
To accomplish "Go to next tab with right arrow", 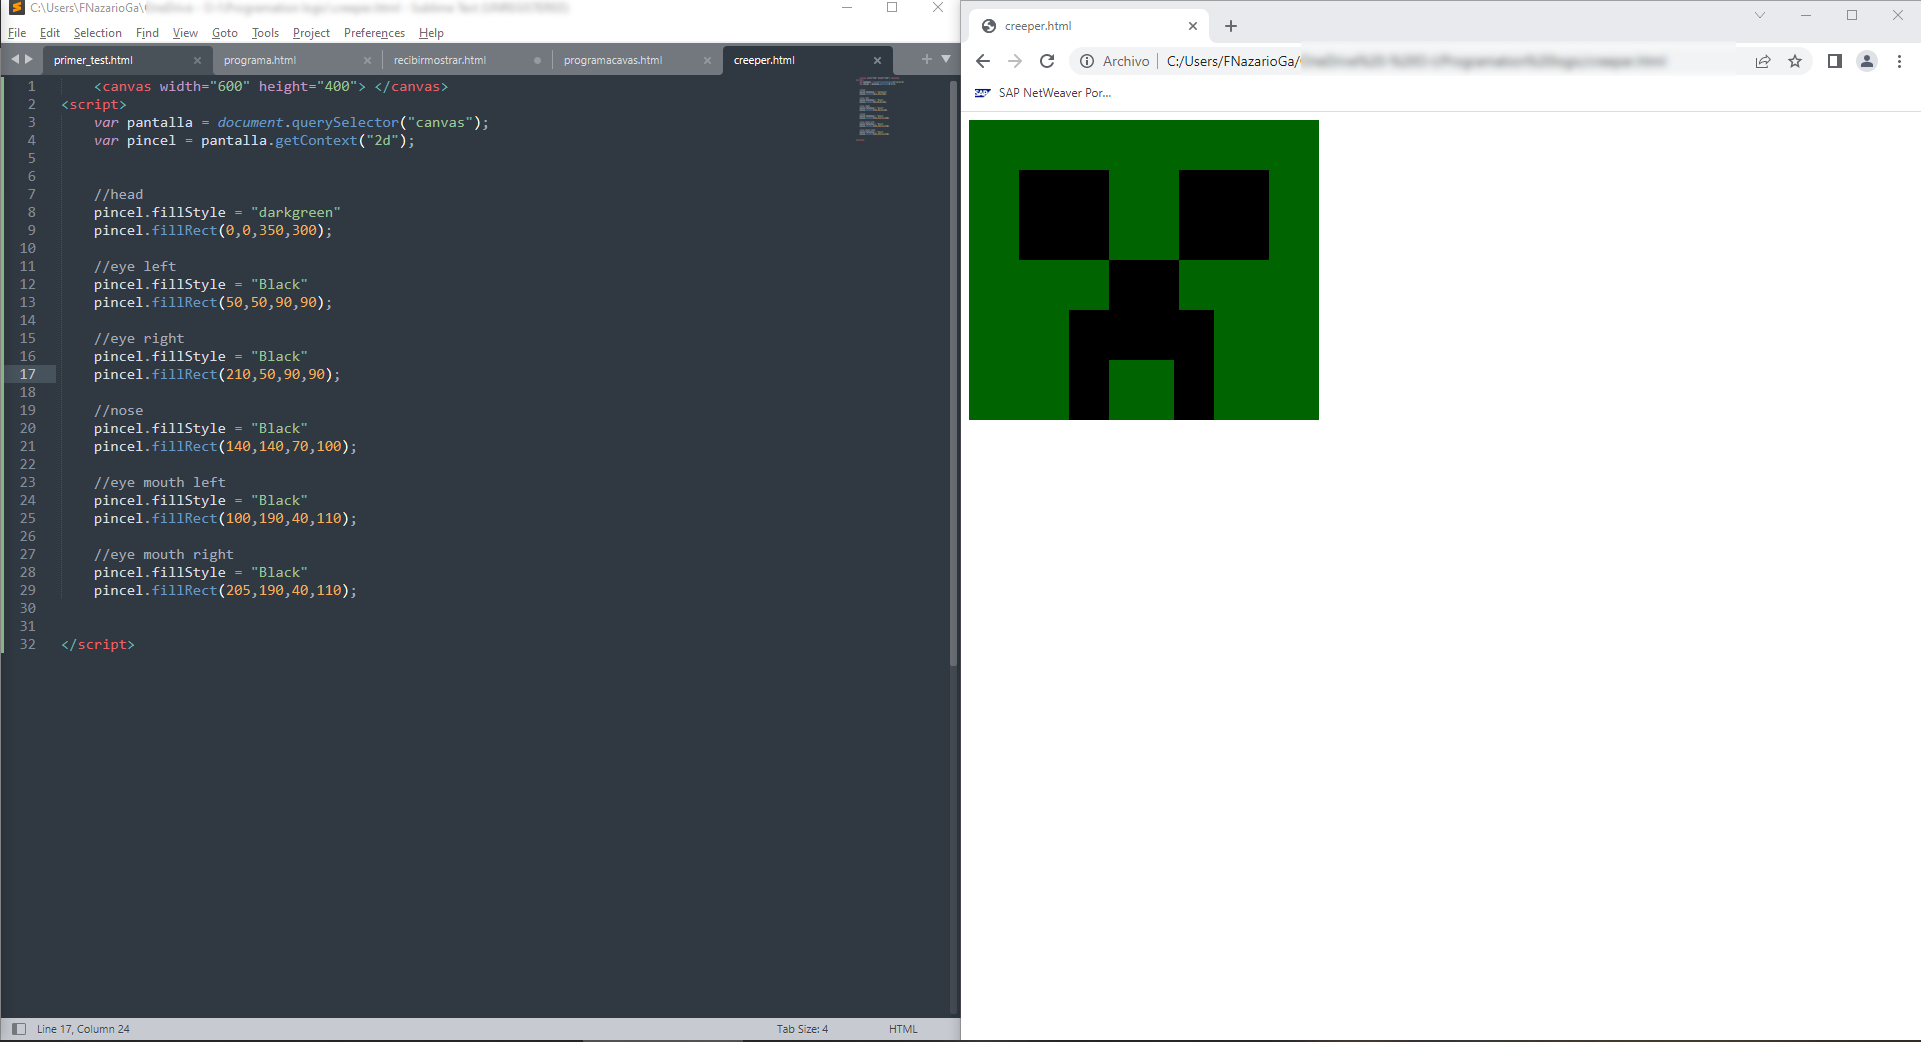I will tap(29, 60).
